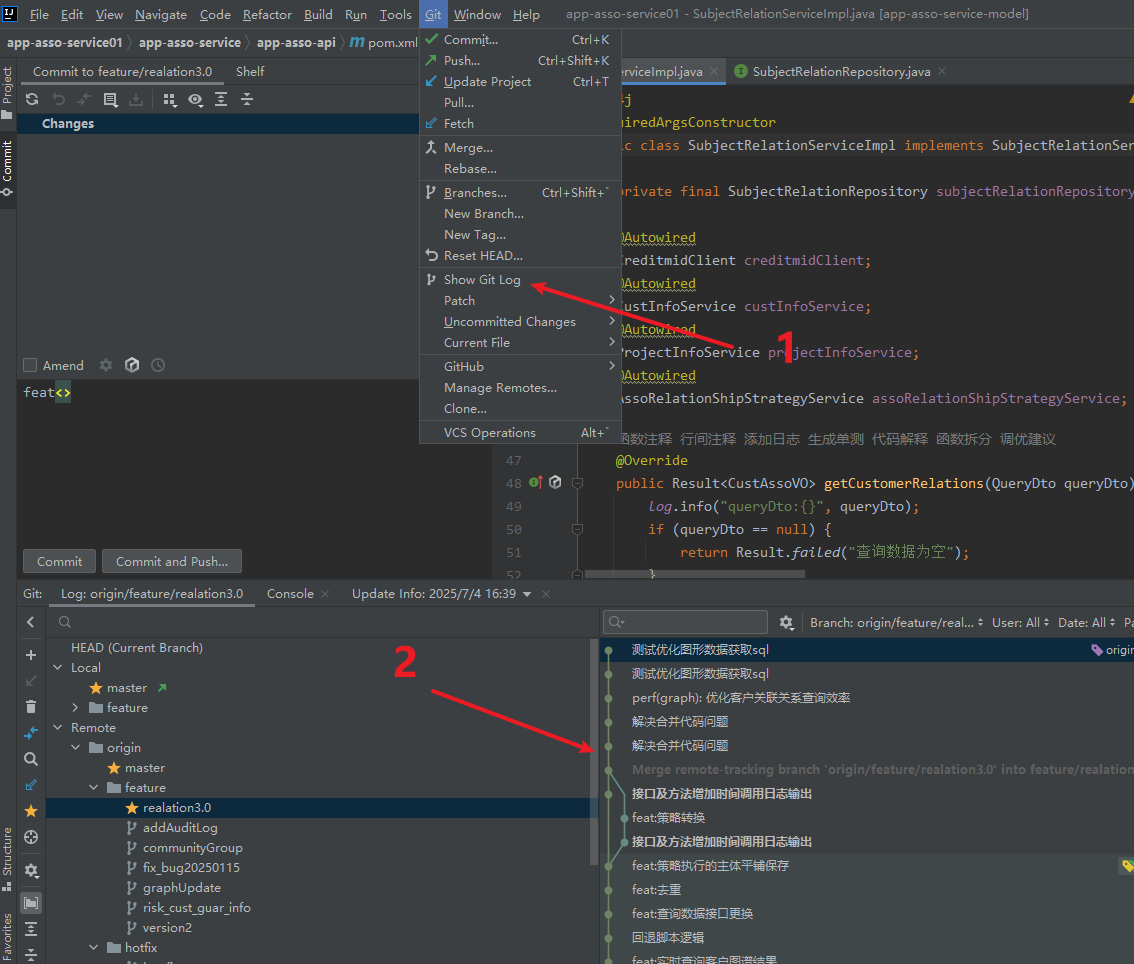Open the User: All filter dropdown

coord(1020,623)
